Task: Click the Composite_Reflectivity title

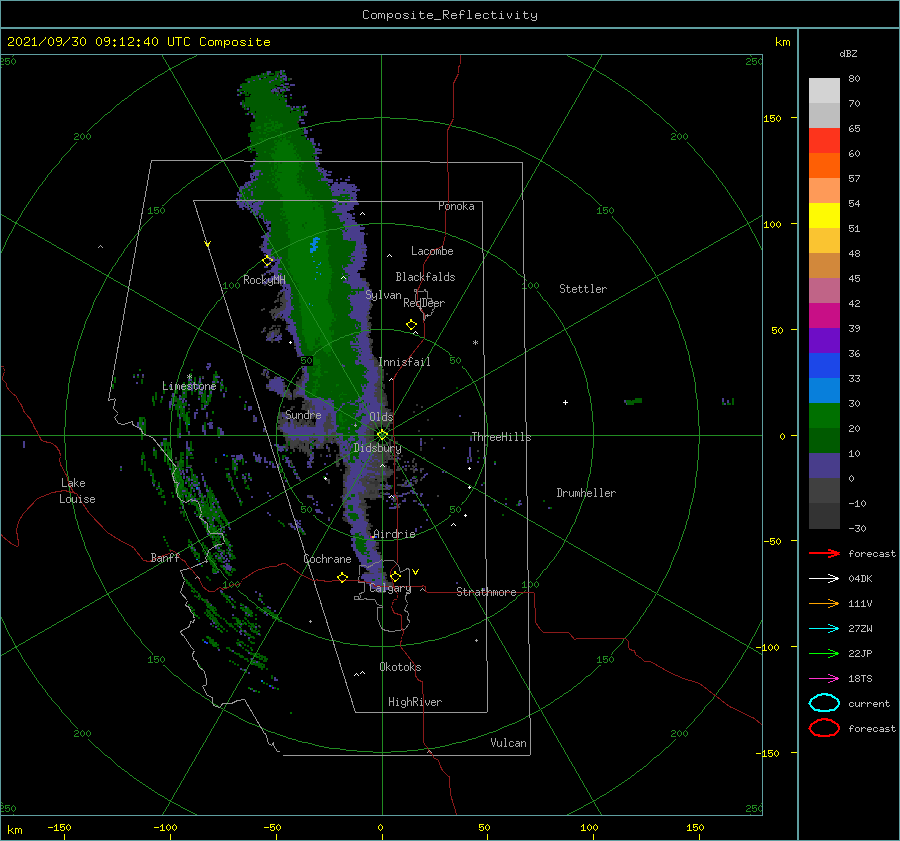Action: pos(450,15)
